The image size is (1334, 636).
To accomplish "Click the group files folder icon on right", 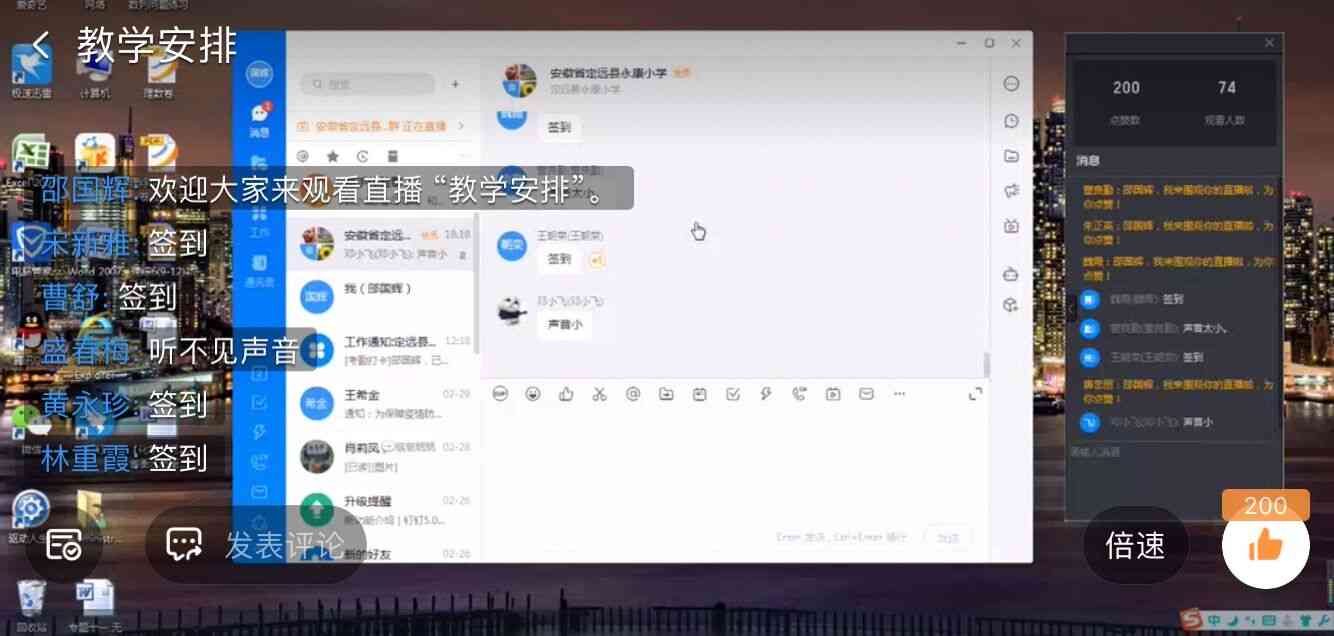I will (1011, 155).
